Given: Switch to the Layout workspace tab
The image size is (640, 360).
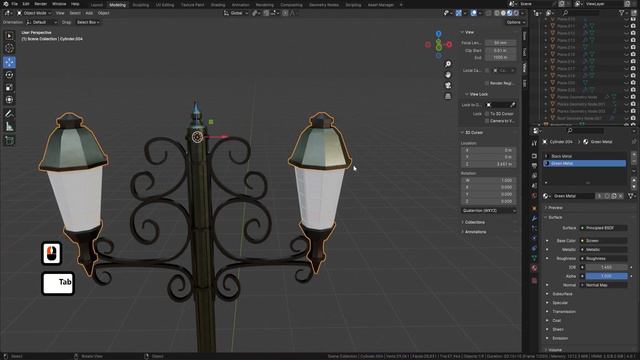Looking at the screenshot, I should point(97,5).
